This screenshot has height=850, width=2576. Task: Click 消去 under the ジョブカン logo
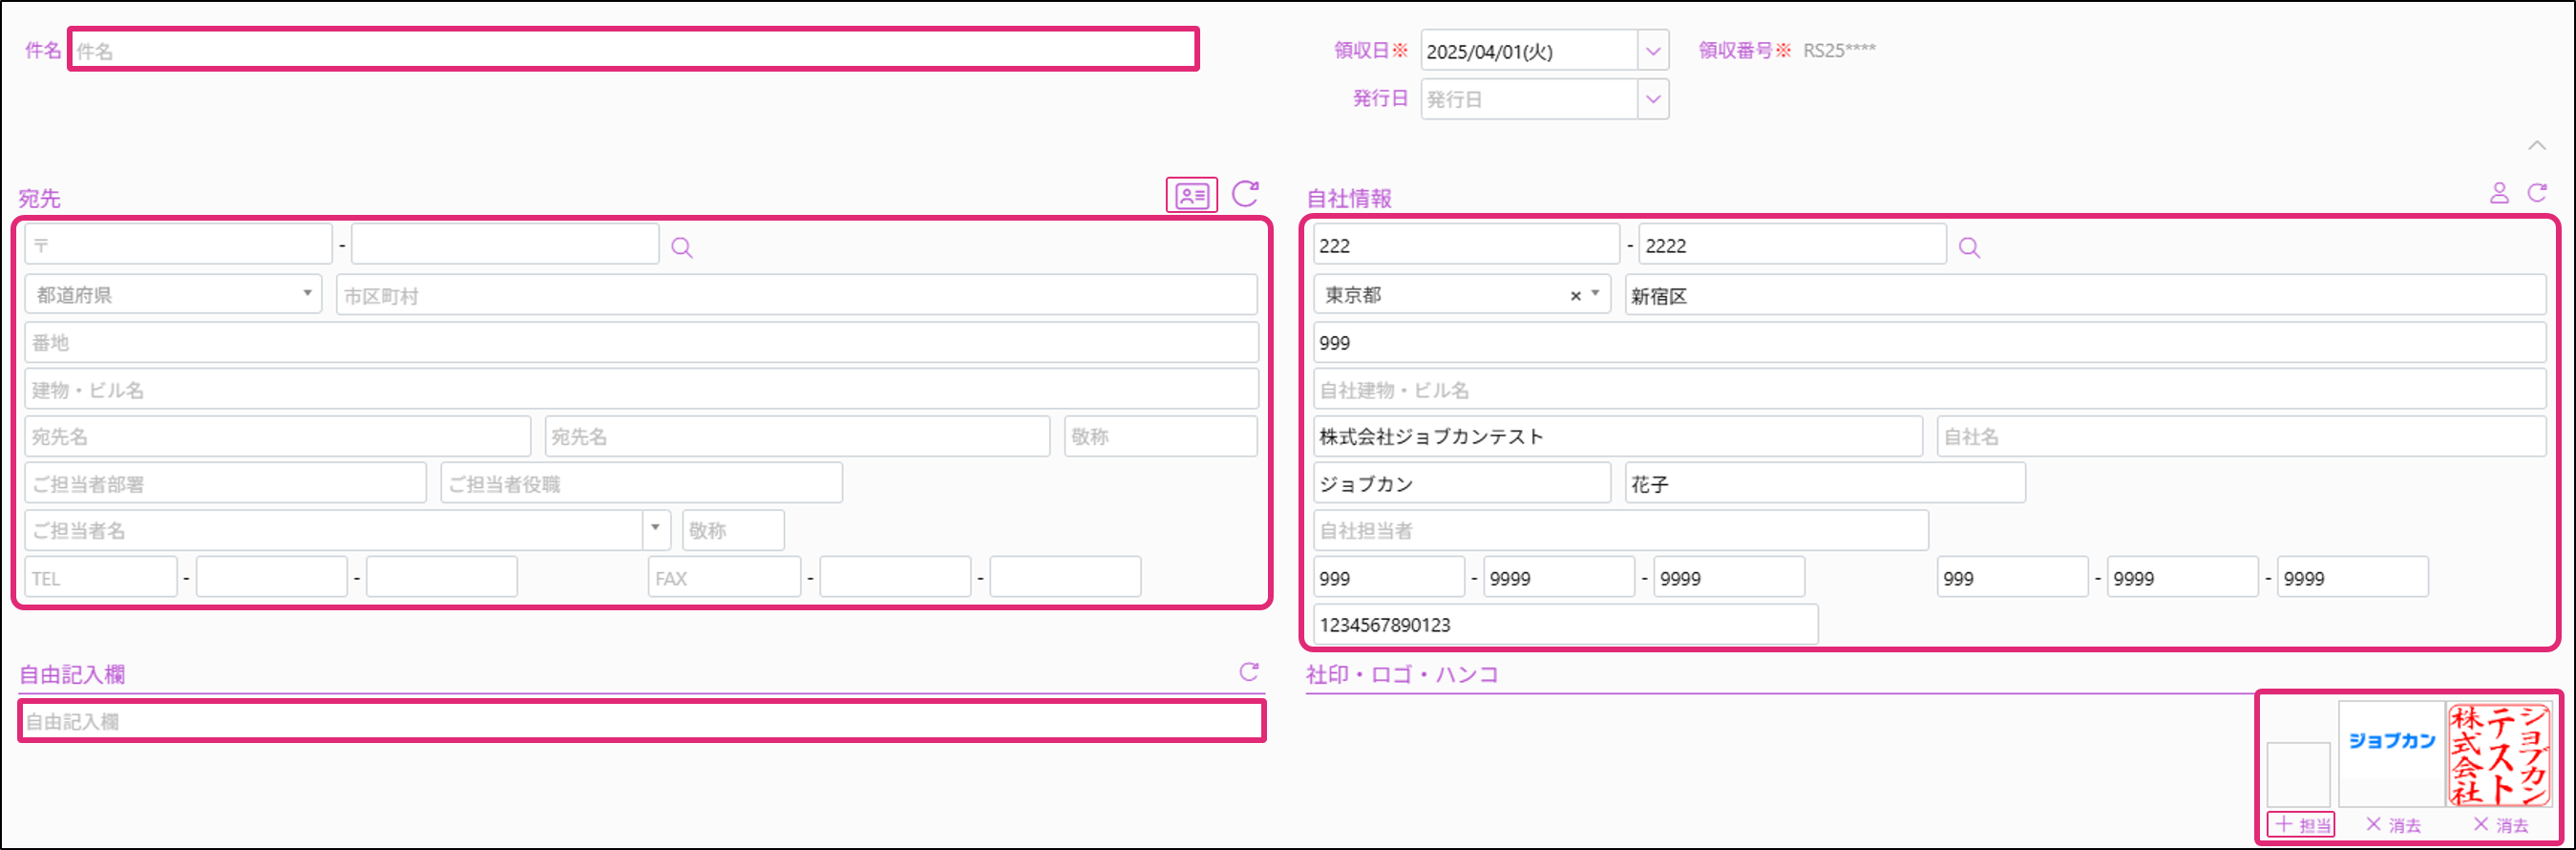click(2393, 825)
